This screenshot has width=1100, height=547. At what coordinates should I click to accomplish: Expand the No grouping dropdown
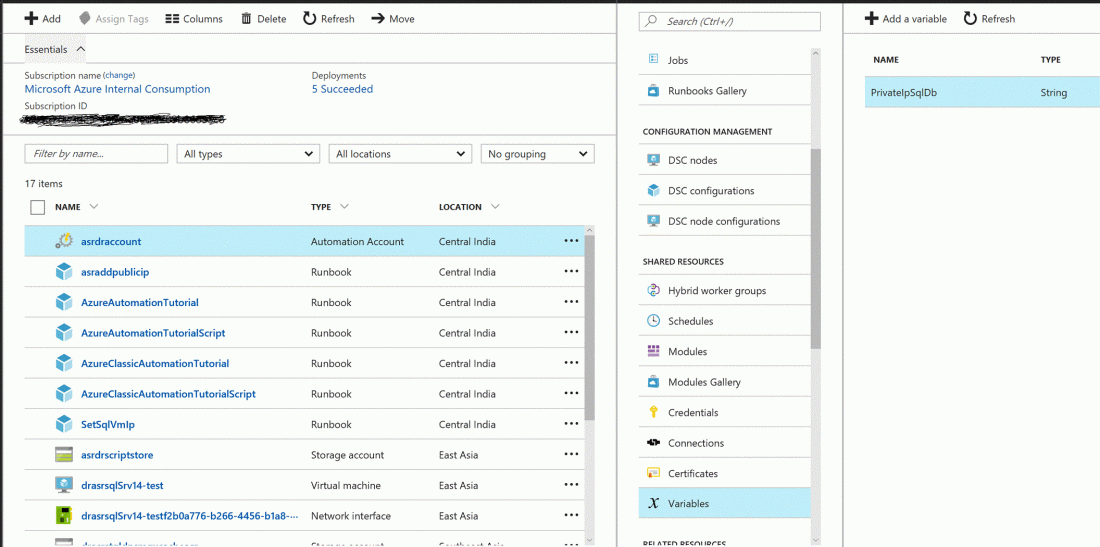pyautogui.click(x=537, y=154)
